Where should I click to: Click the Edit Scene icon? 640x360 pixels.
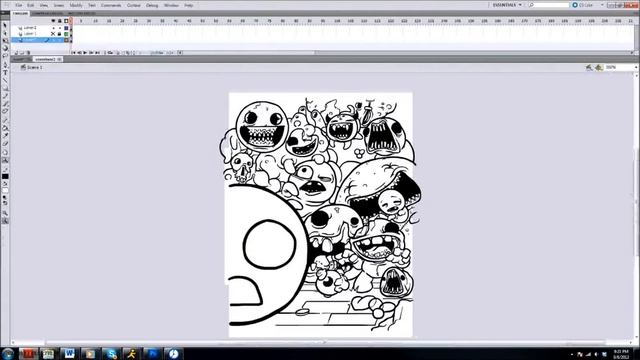click(x=589, y=67)
